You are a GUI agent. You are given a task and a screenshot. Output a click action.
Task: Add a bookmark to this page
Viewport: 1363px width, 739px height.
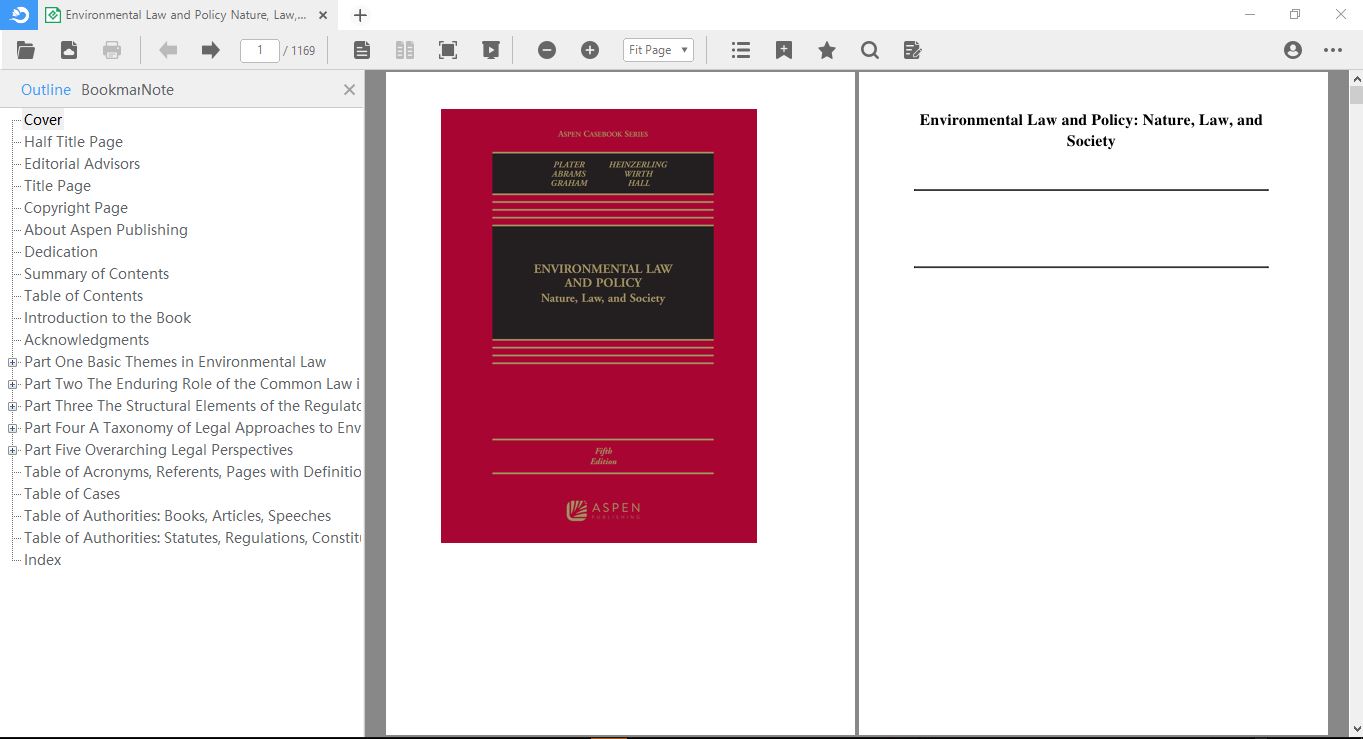(784, 50)
